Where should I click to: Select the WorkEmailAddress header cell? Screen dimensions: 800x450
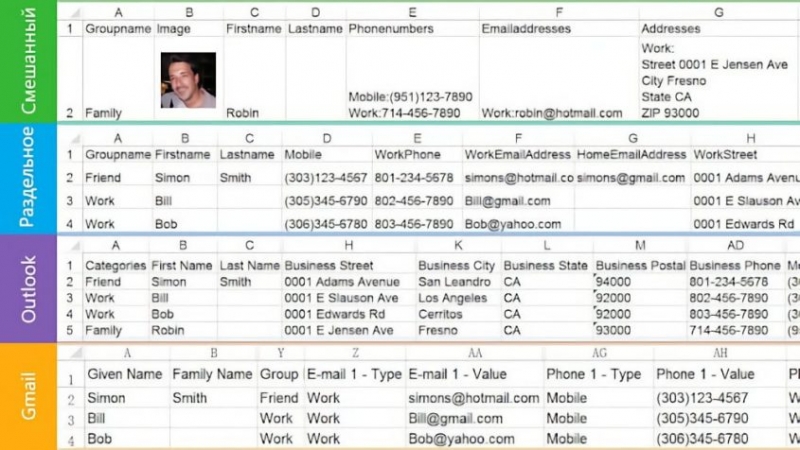pyautogui.click(x=518, y=155)
